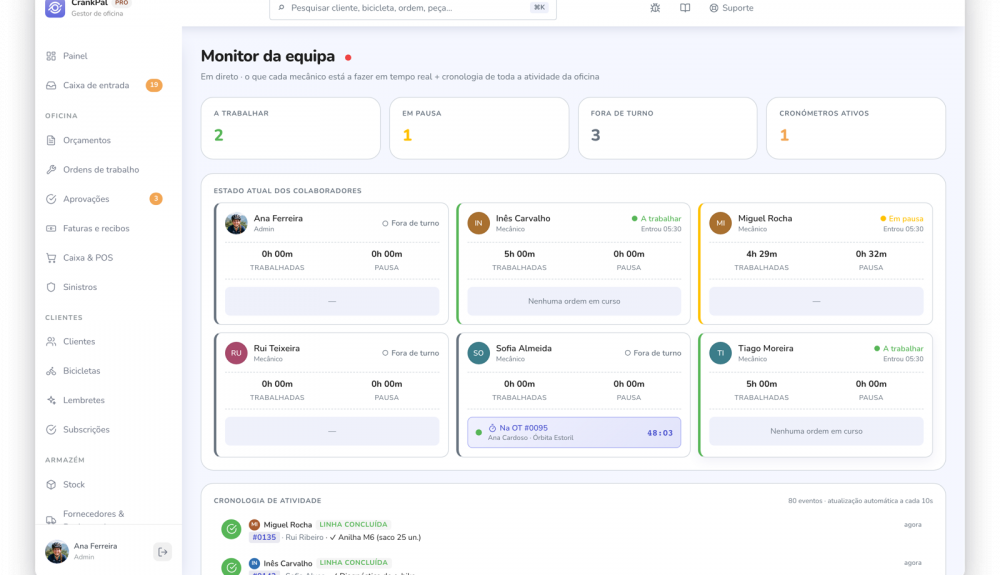Open the Painel dashboard icon

click(51, 56)
